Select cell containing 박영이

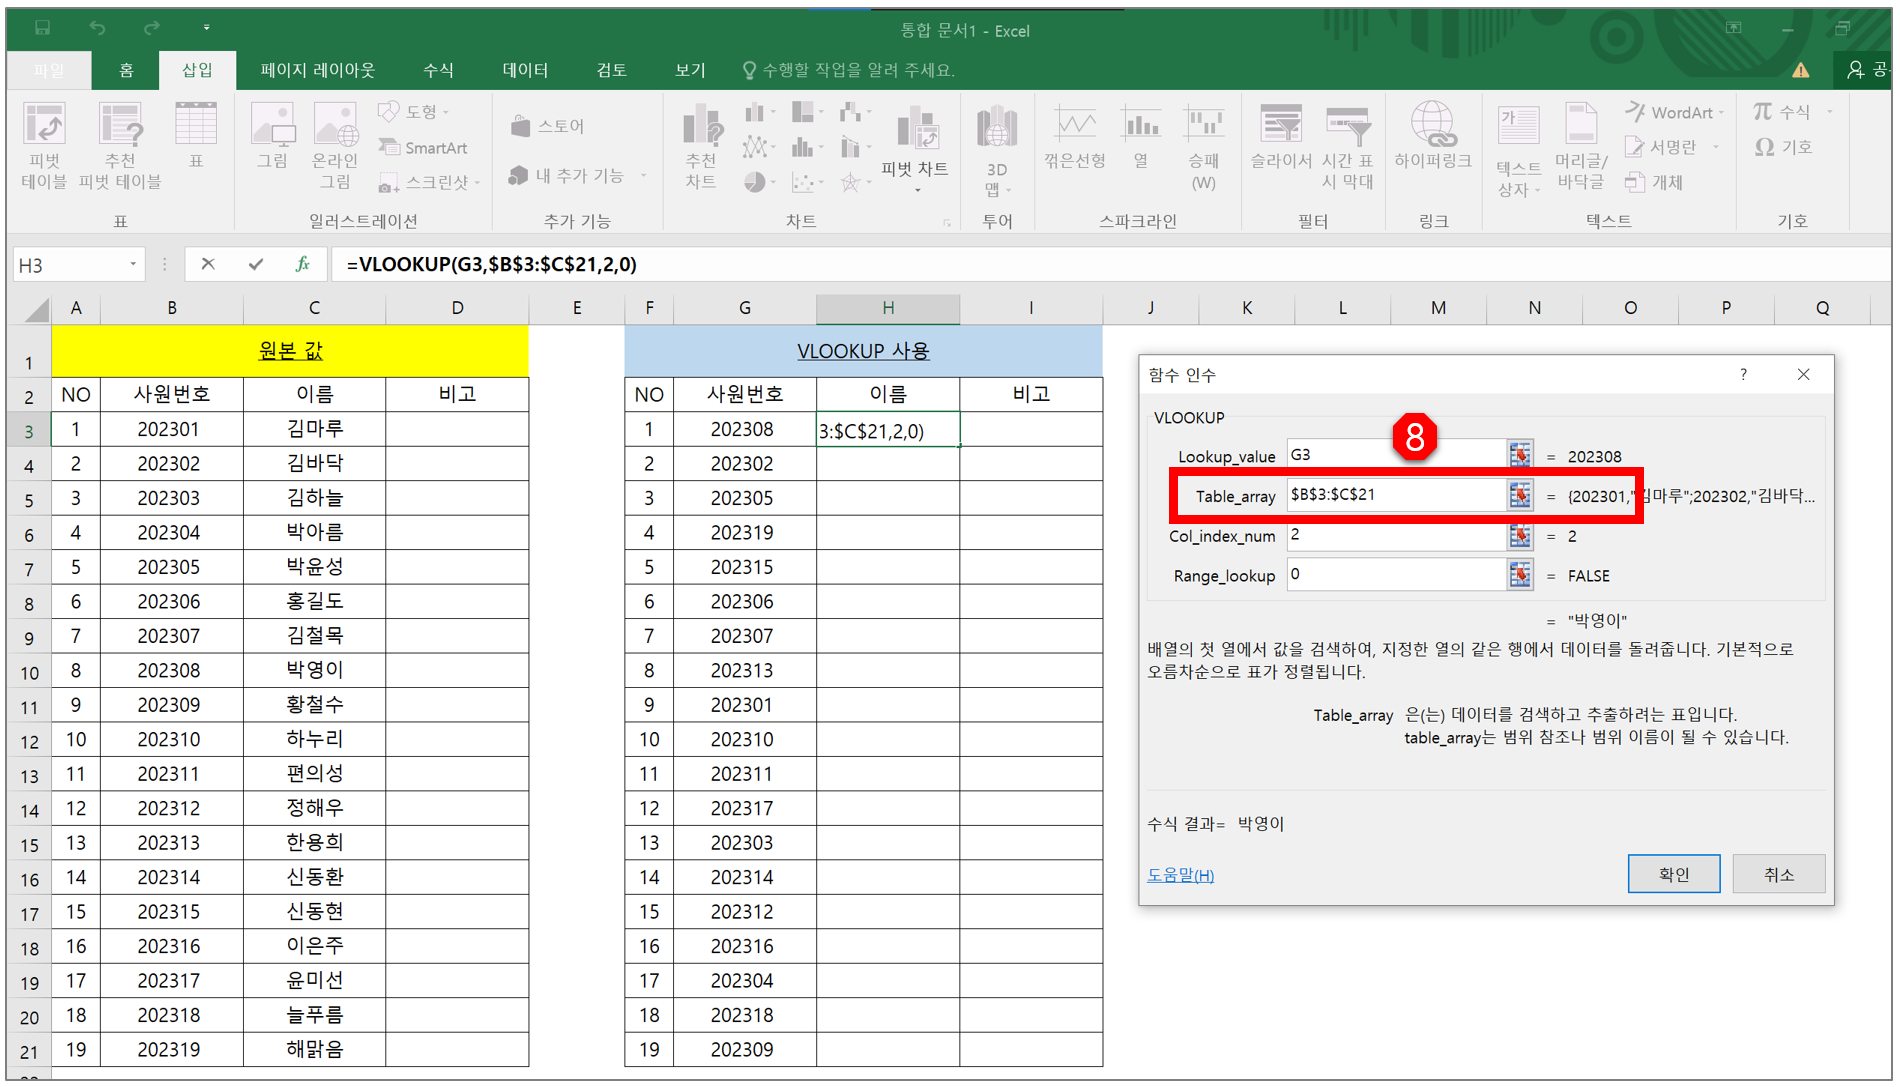(314, 670)
